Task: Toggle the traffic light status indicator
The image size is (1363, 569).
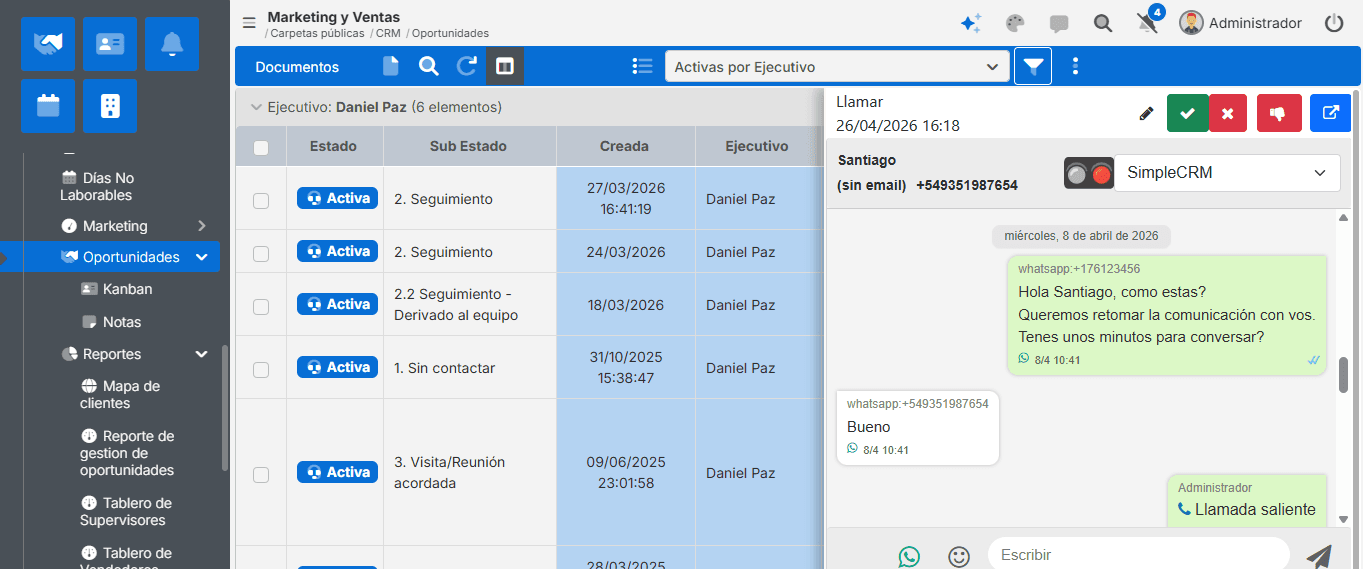Action: [x=1089, y=173]
